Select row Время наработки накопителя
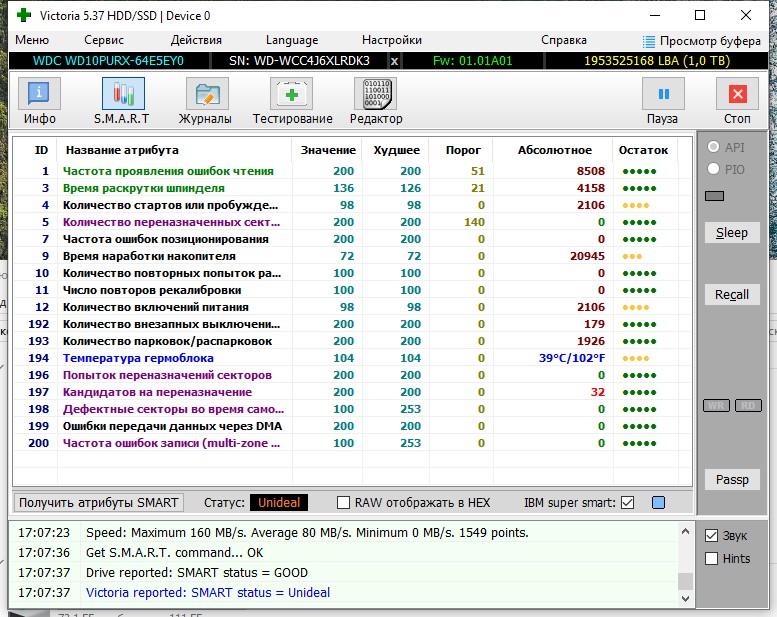The width and height of the screenshot is (777, 617). [x=352, y=256]
